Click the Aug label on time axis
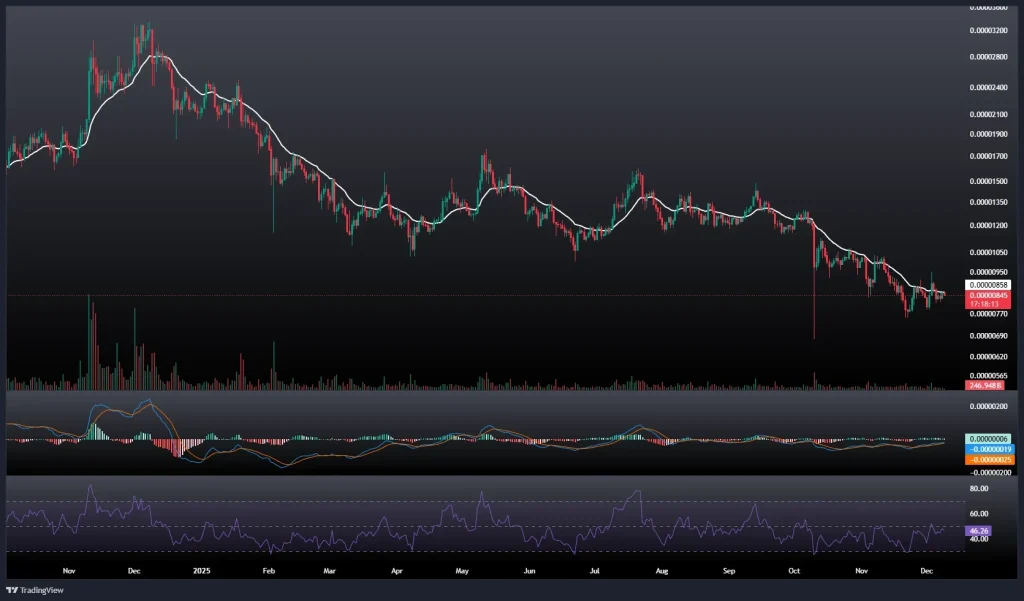 661,571
